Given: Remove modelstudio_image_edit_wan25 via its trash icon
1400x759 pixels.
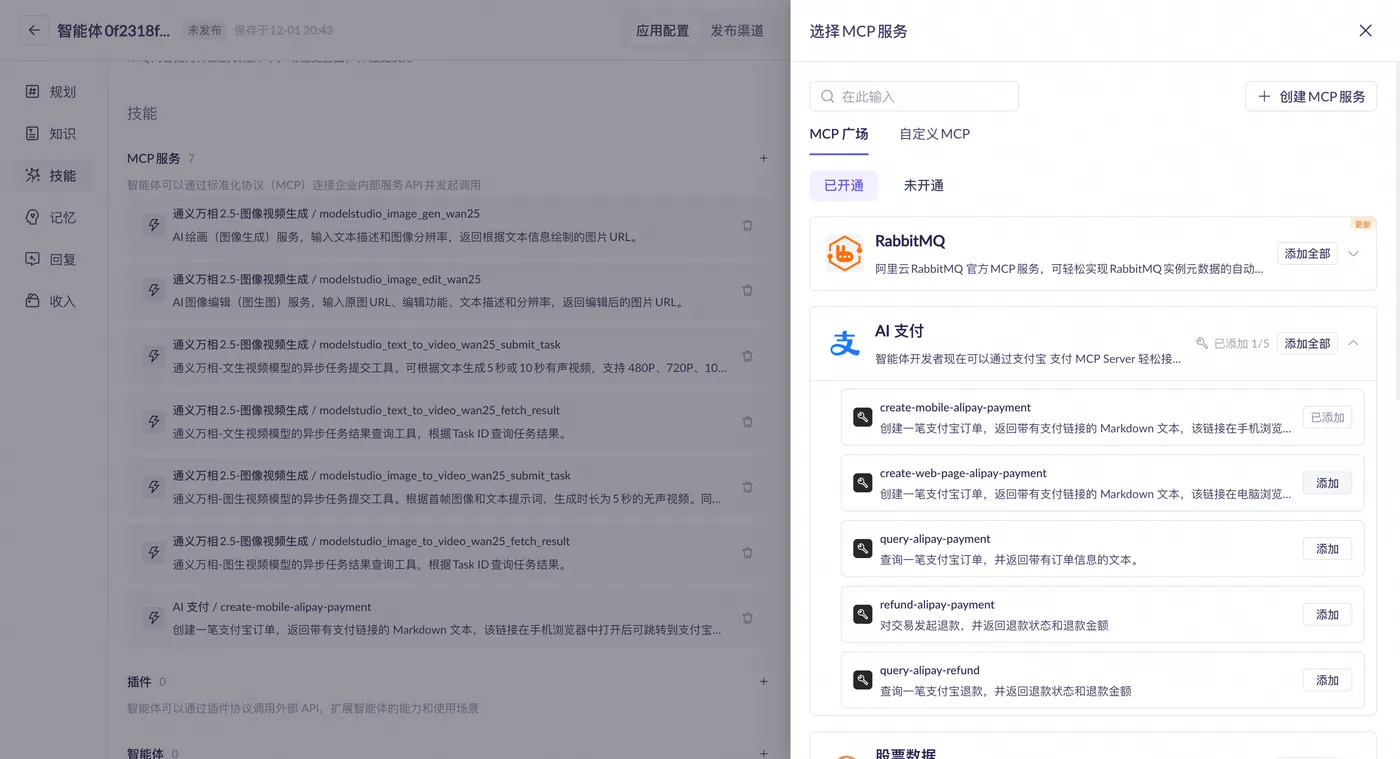Looking at the screenshot, I should coord(747,291).
